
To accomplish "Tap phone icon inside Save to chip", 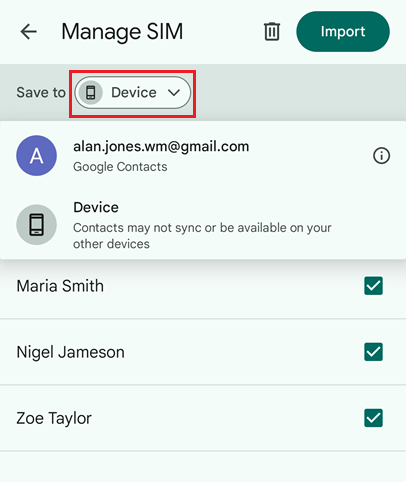I will (x=91, y=93).
